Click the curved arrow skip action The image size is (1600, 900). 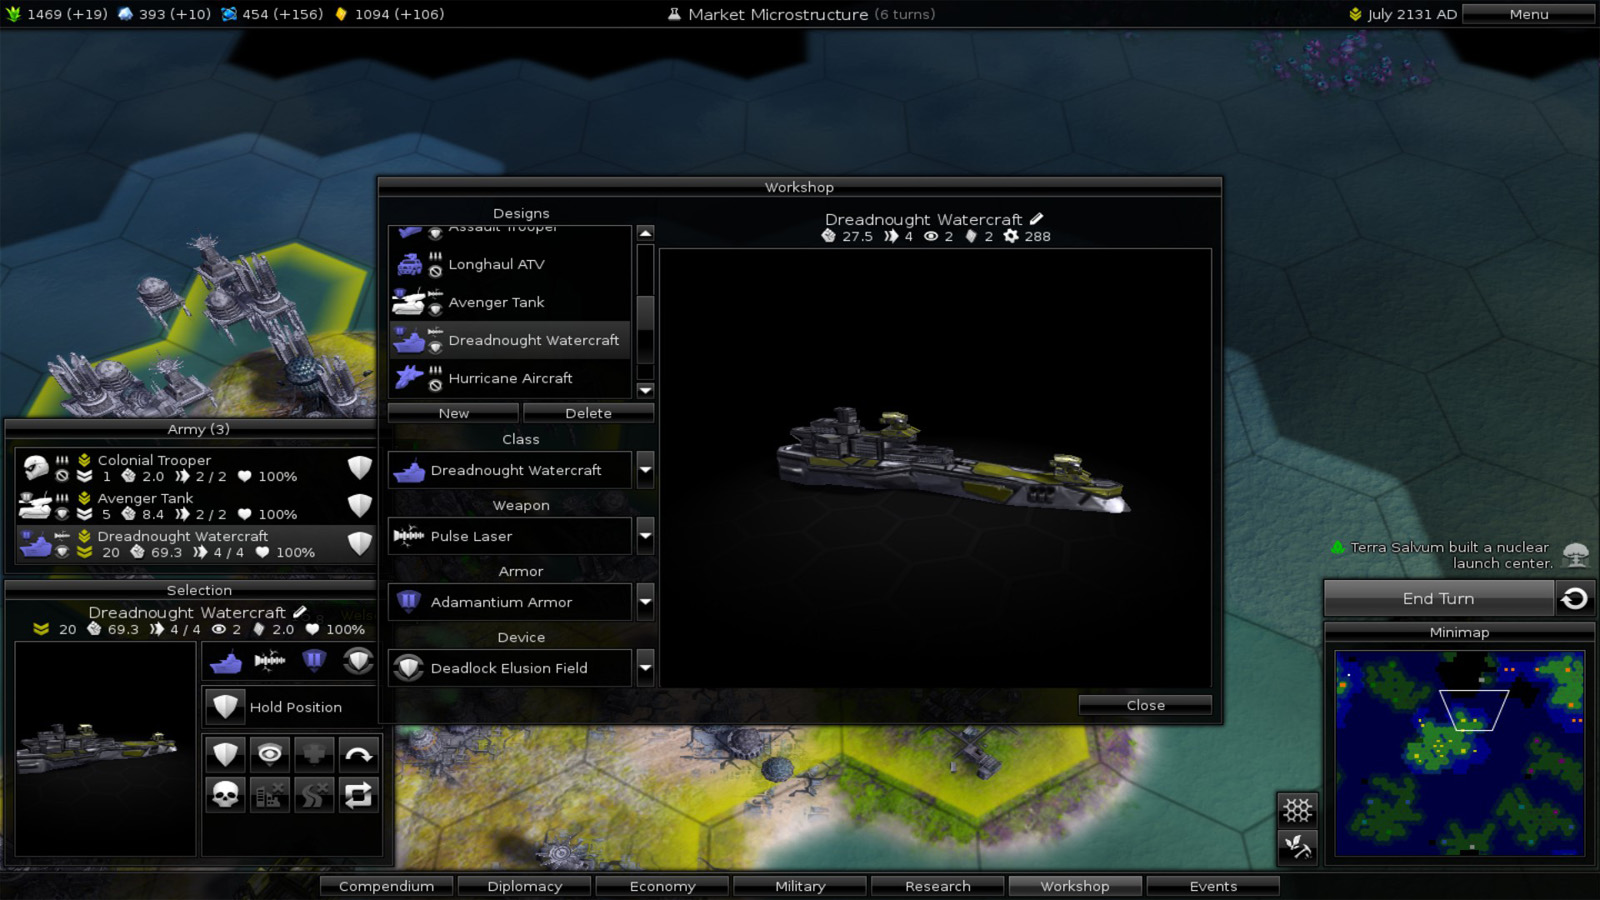click(x=358, y=754)
